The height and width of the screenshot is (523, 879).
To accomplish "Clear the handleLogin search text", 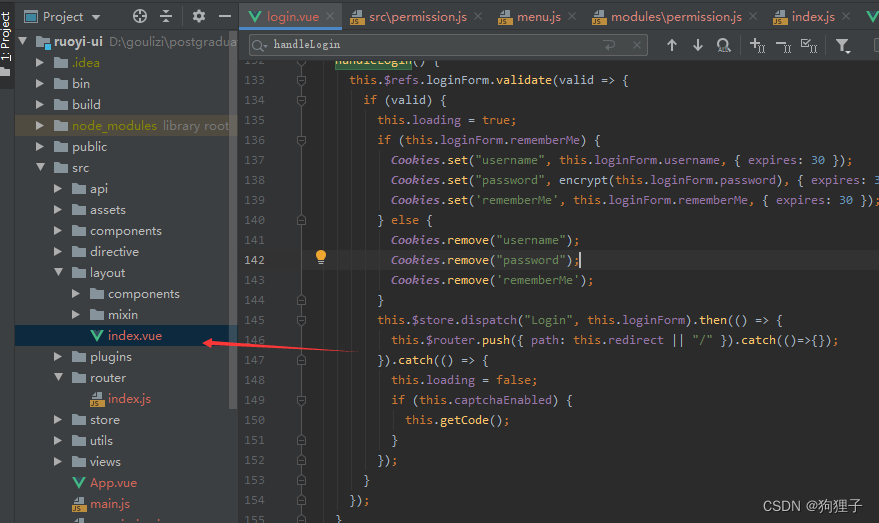I will point(637,45).
